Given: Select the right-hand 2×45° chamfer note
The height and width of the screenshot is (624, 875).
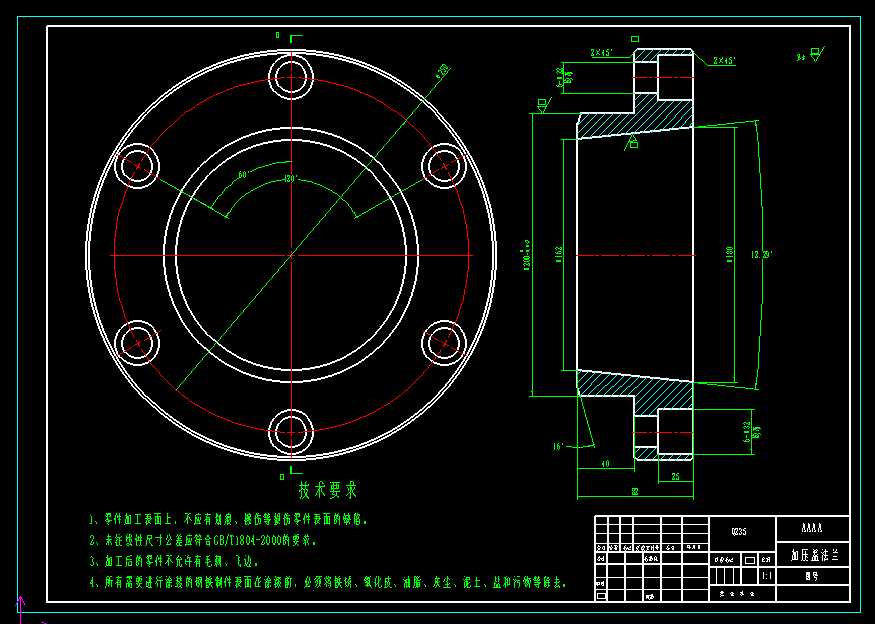Looking at the screenshot, I should tap(724, 60).
